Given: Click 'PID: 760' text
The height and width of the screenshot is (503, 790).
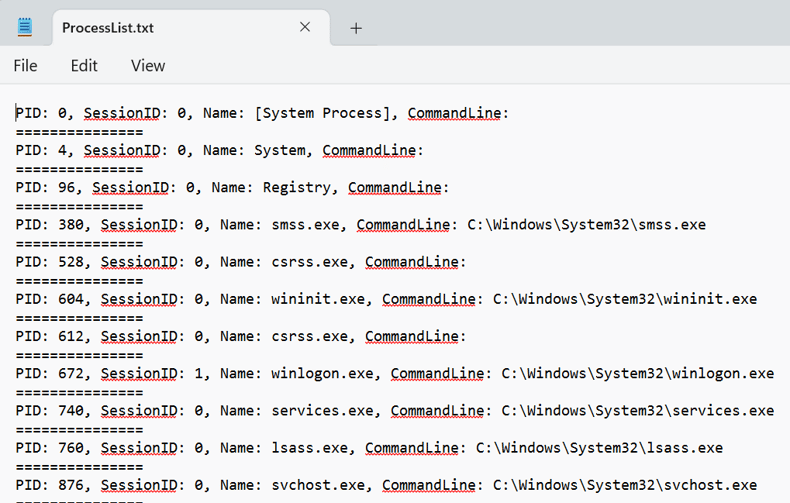Looking at the screenshot, I should click(x=49, y=448).
